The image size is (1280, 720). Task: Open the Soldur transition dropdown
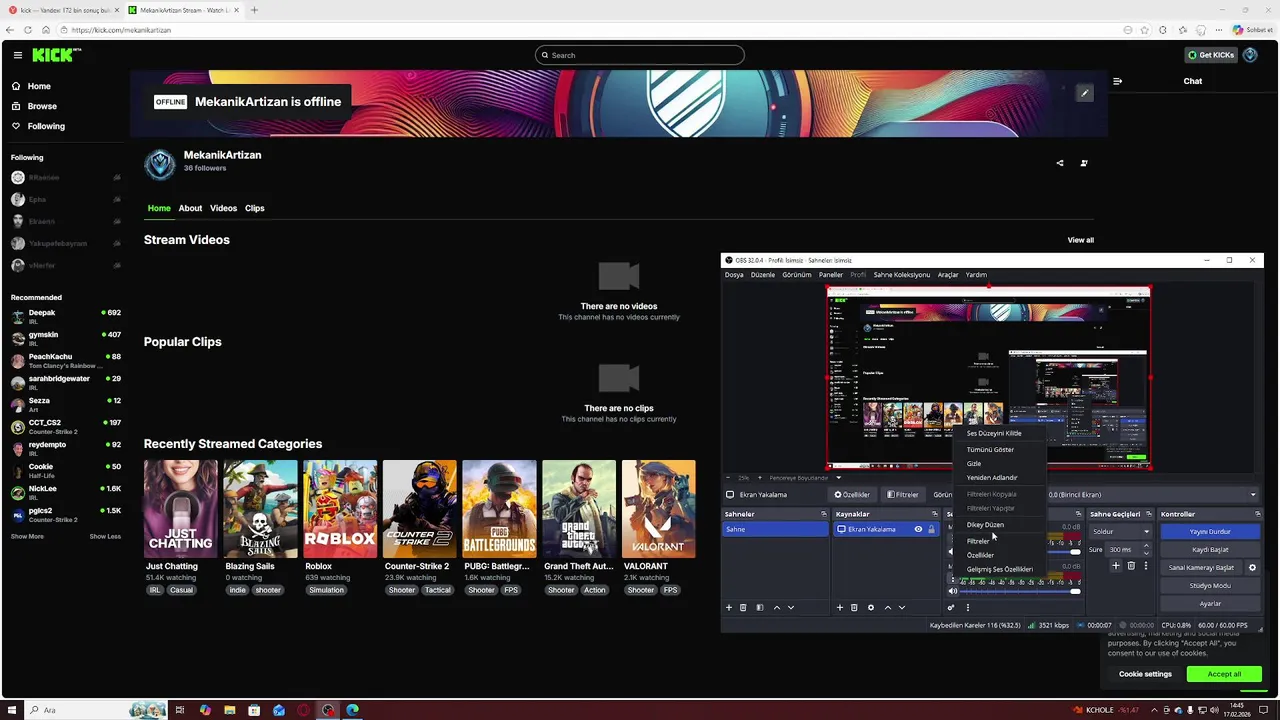click(1121, 531)
